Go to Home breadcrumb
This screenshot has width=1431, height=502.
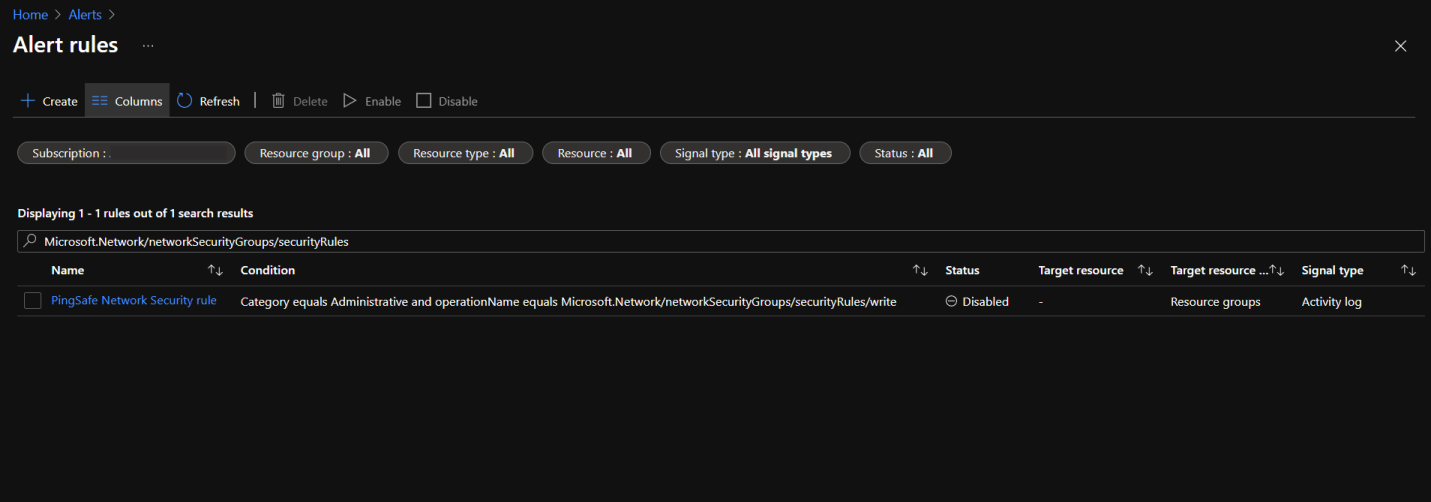tap(30, 15)
